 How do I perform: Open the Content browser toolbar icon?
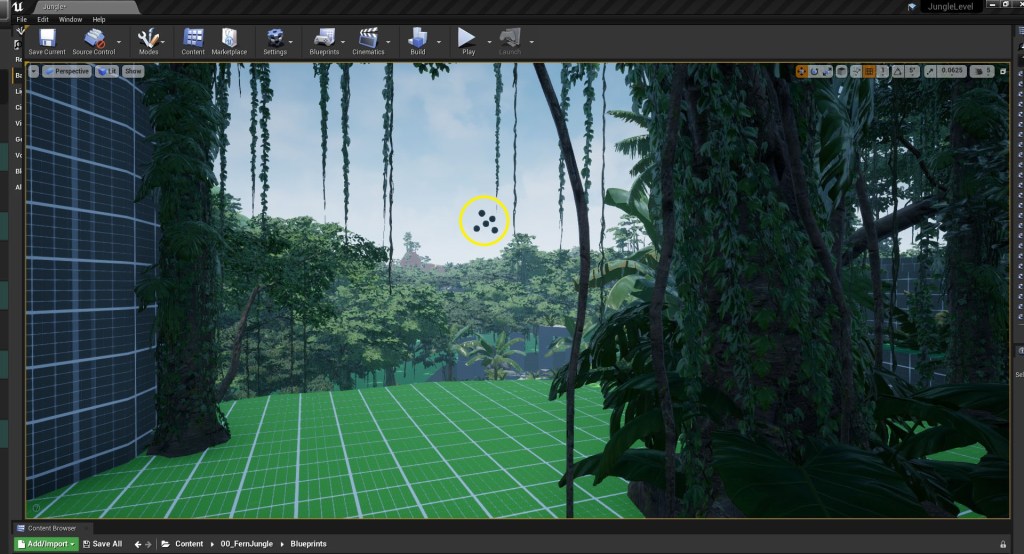click(193, 40)
